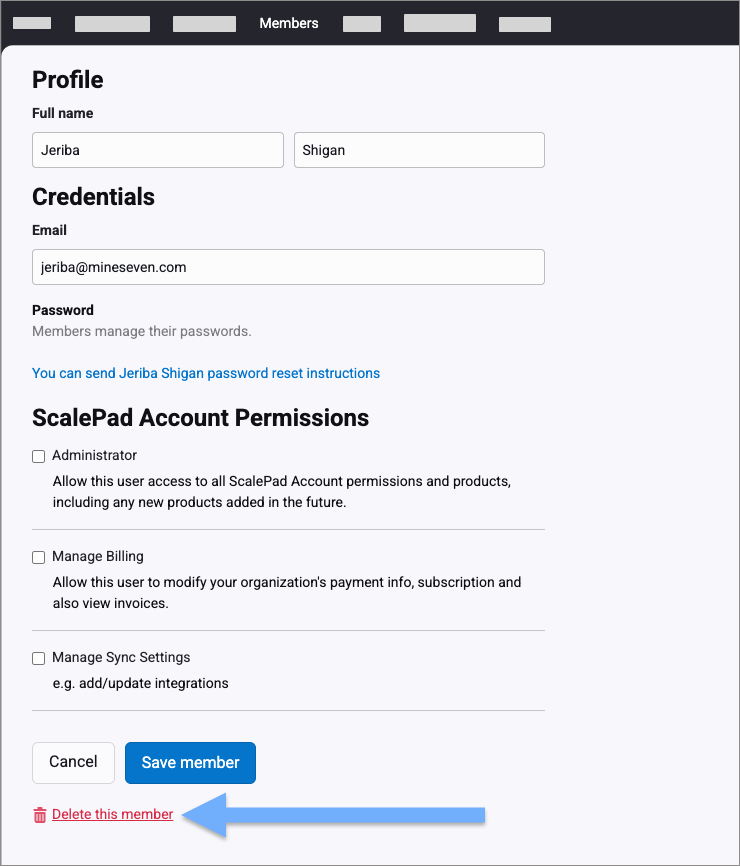
Task: Open the second redacted nav item from right
Action: pyautogui.click(x=440, y=23)
